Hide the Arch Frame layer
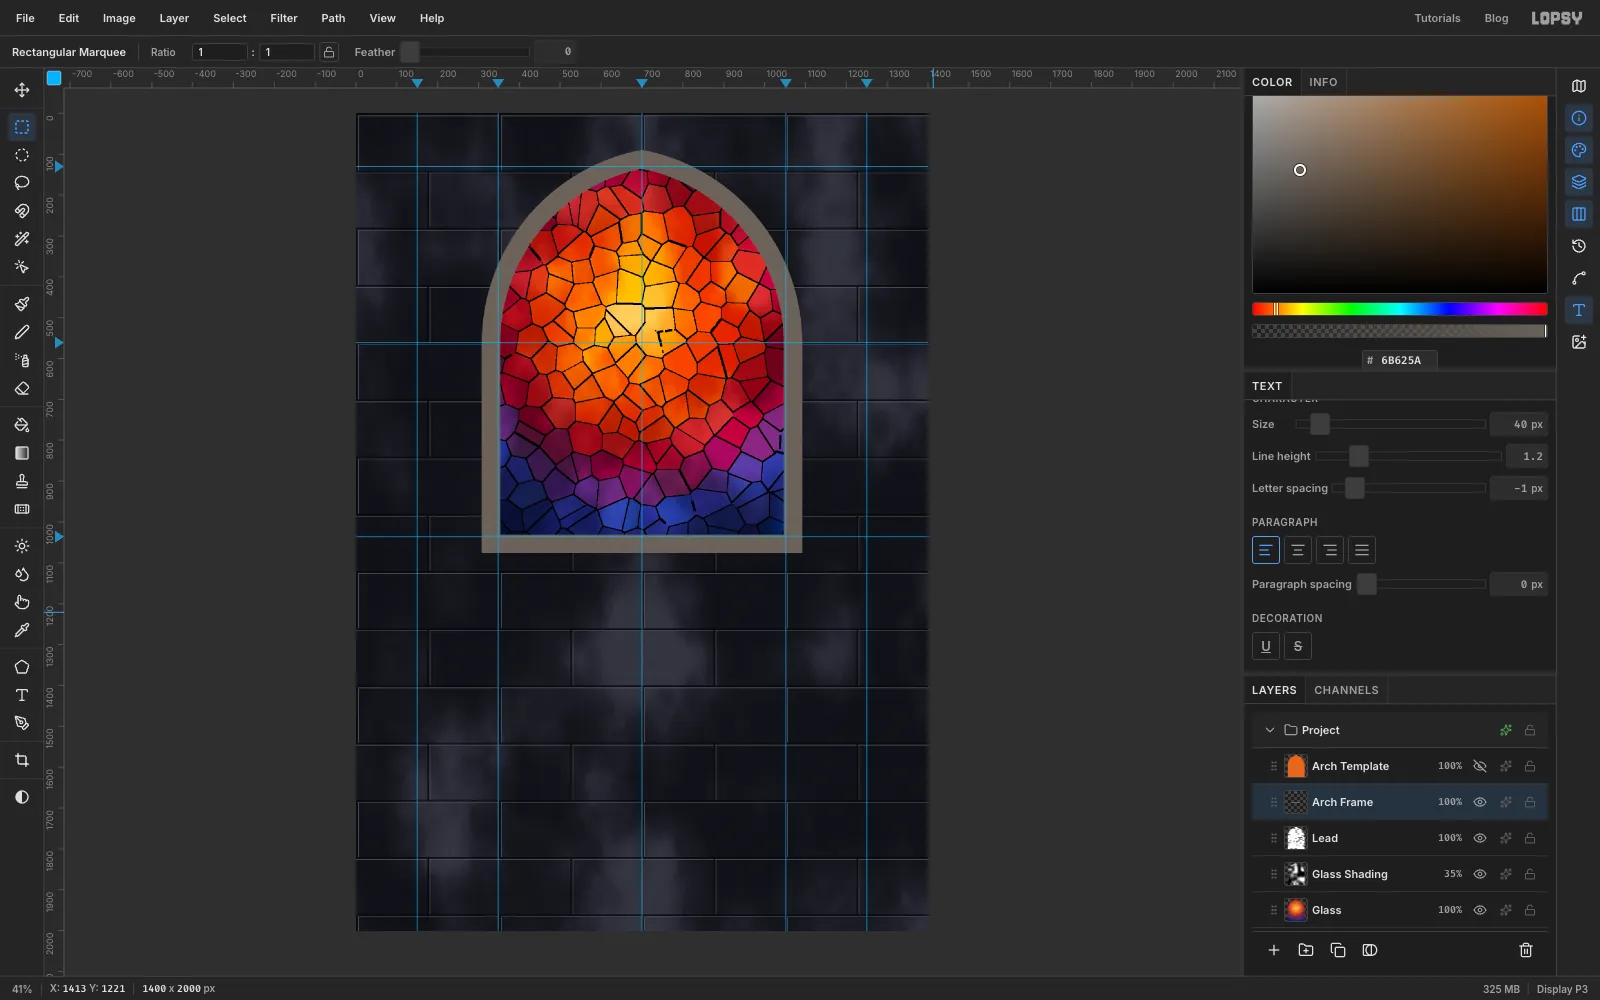1600x1000 pixels. pyautogui.click(x=1480, y=802)
